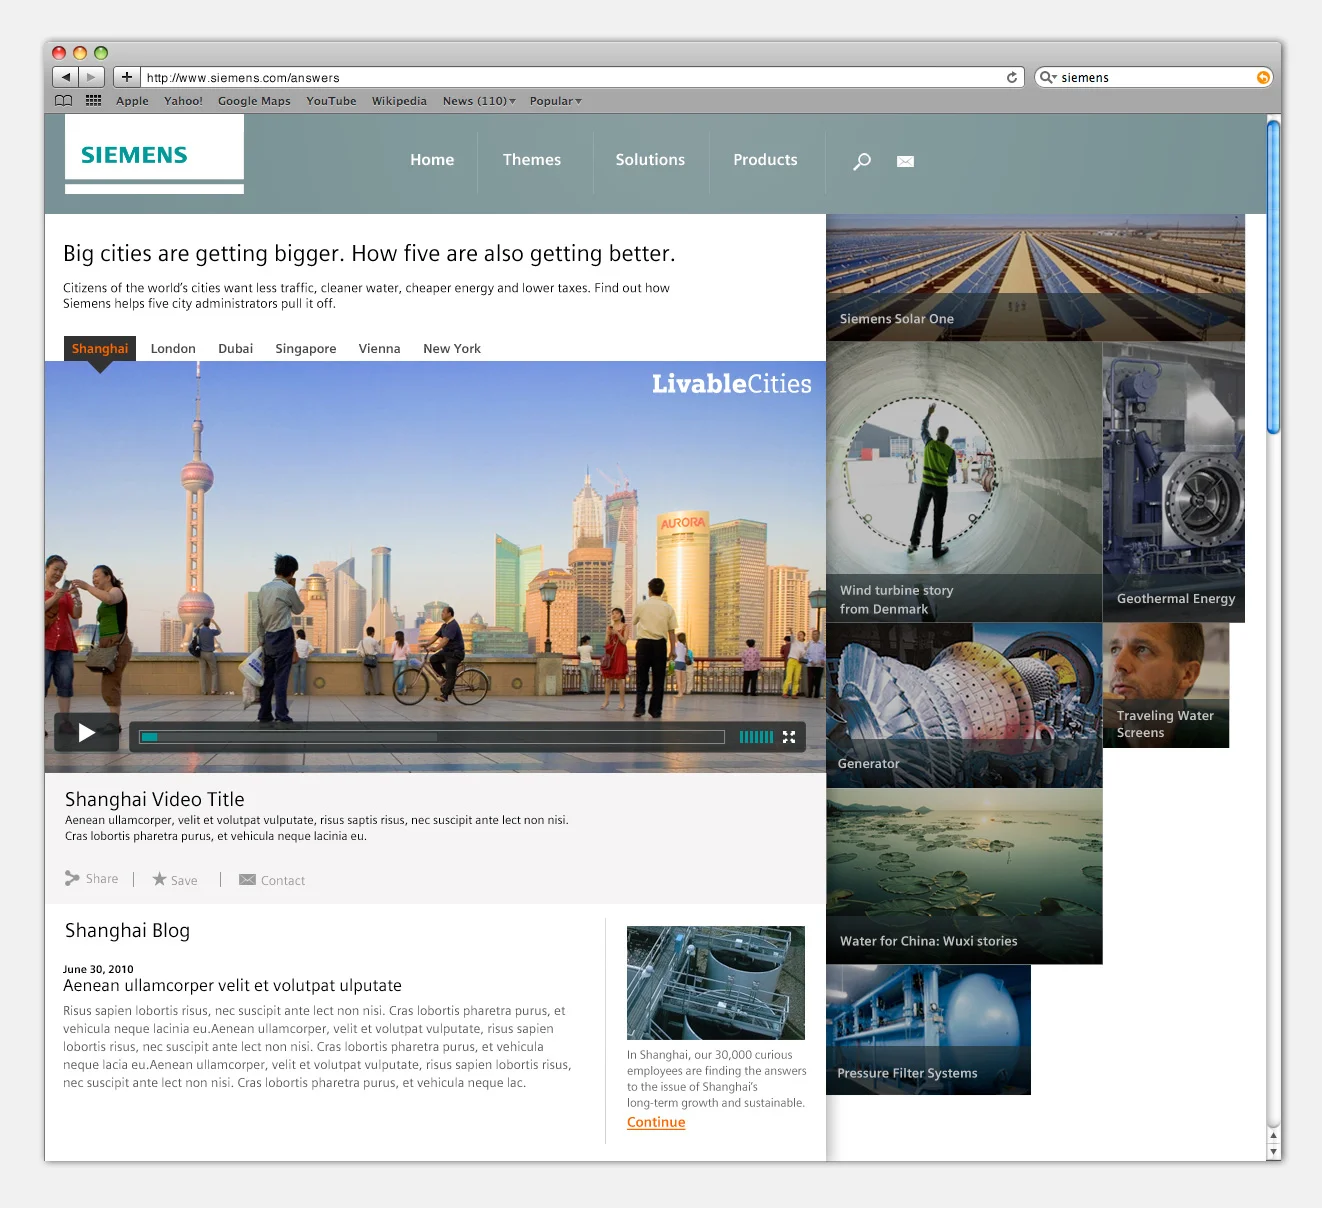Click the Shanghai Video Title heading
1322x1208 pixels.
[155, 799]
